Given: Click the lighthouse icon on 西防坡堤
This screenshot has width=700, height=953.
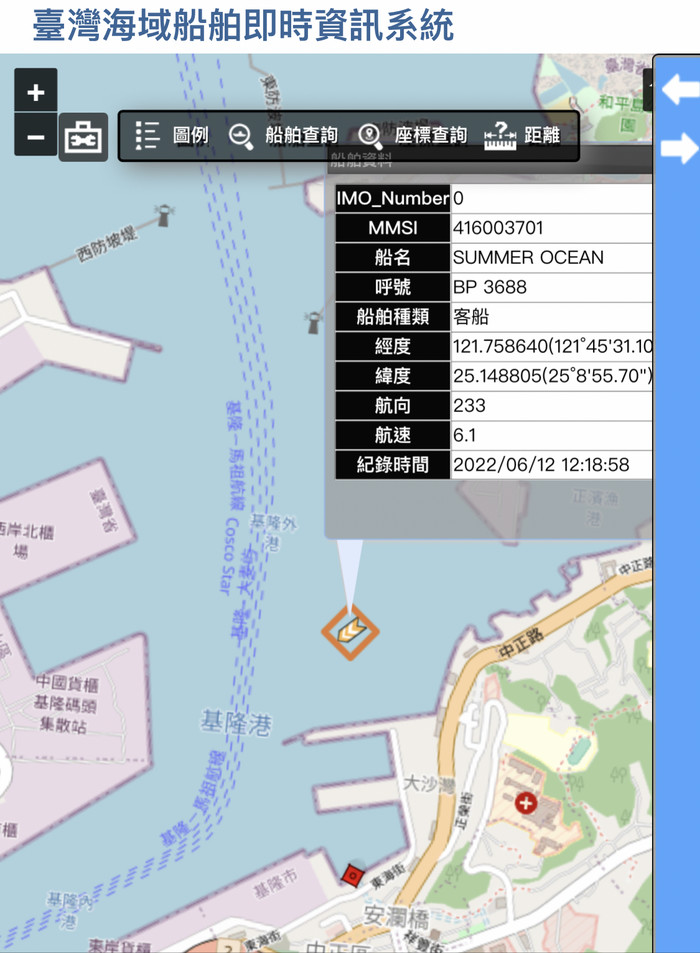Looking at the screenshot, I should pos(164,214).
